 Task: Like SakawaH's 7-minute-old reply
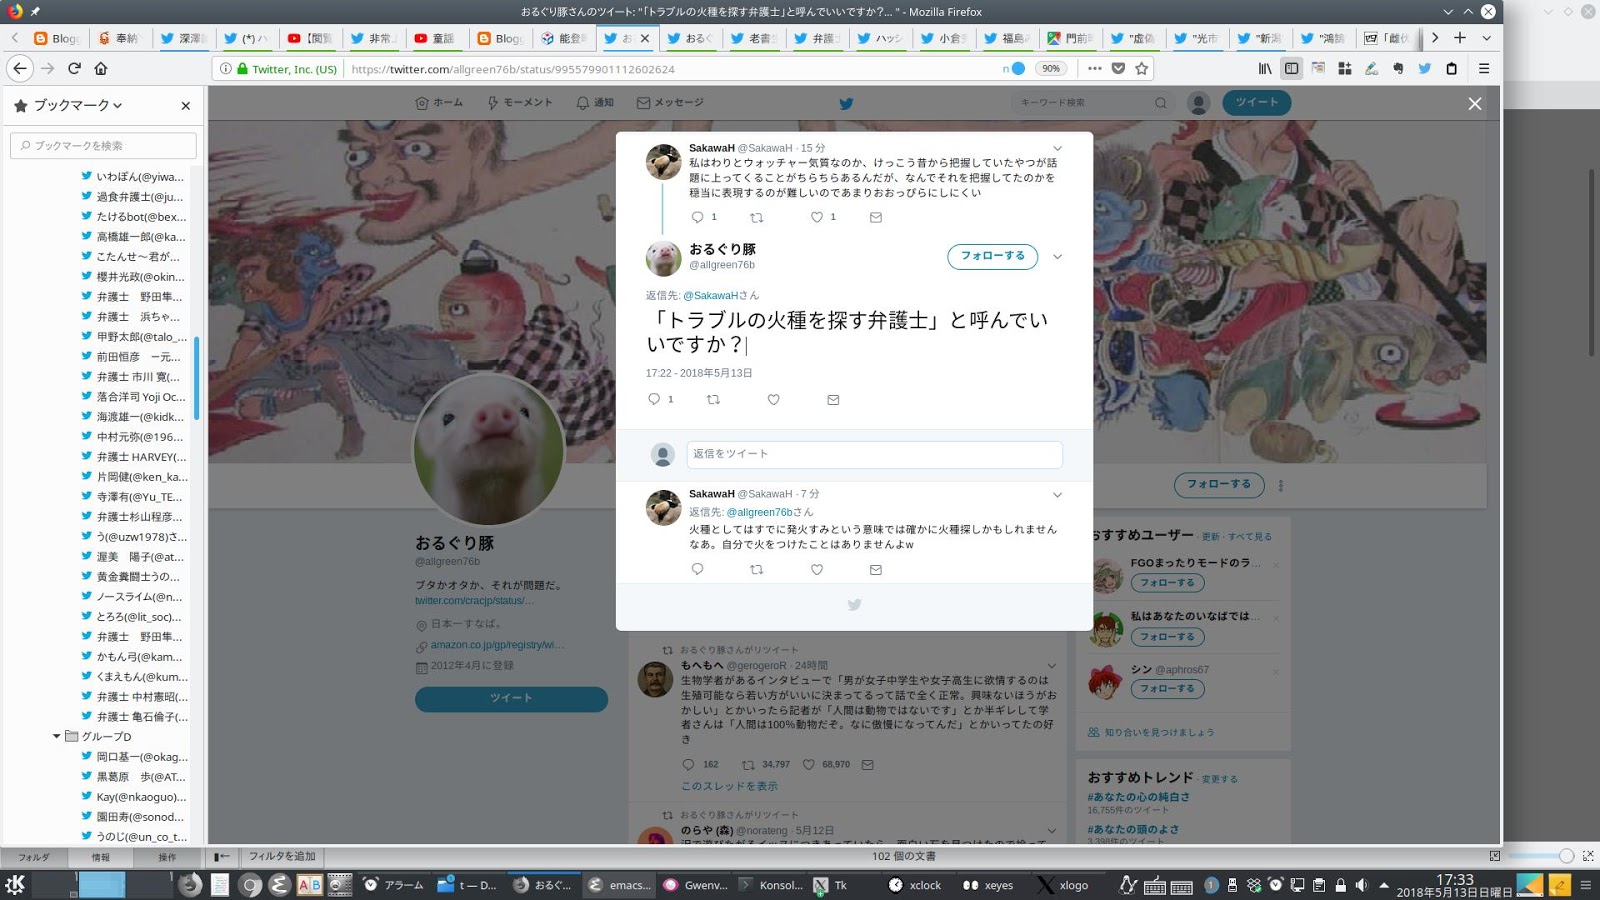817,569
